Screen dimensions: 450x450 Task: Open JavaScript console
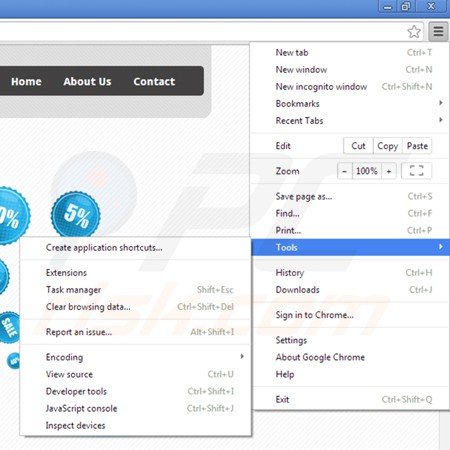[135, 408]
